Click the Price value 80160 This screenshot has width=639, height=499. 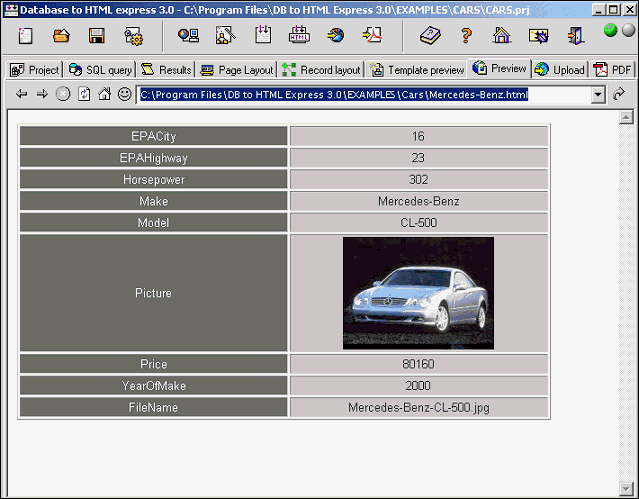tap(419, 364)
